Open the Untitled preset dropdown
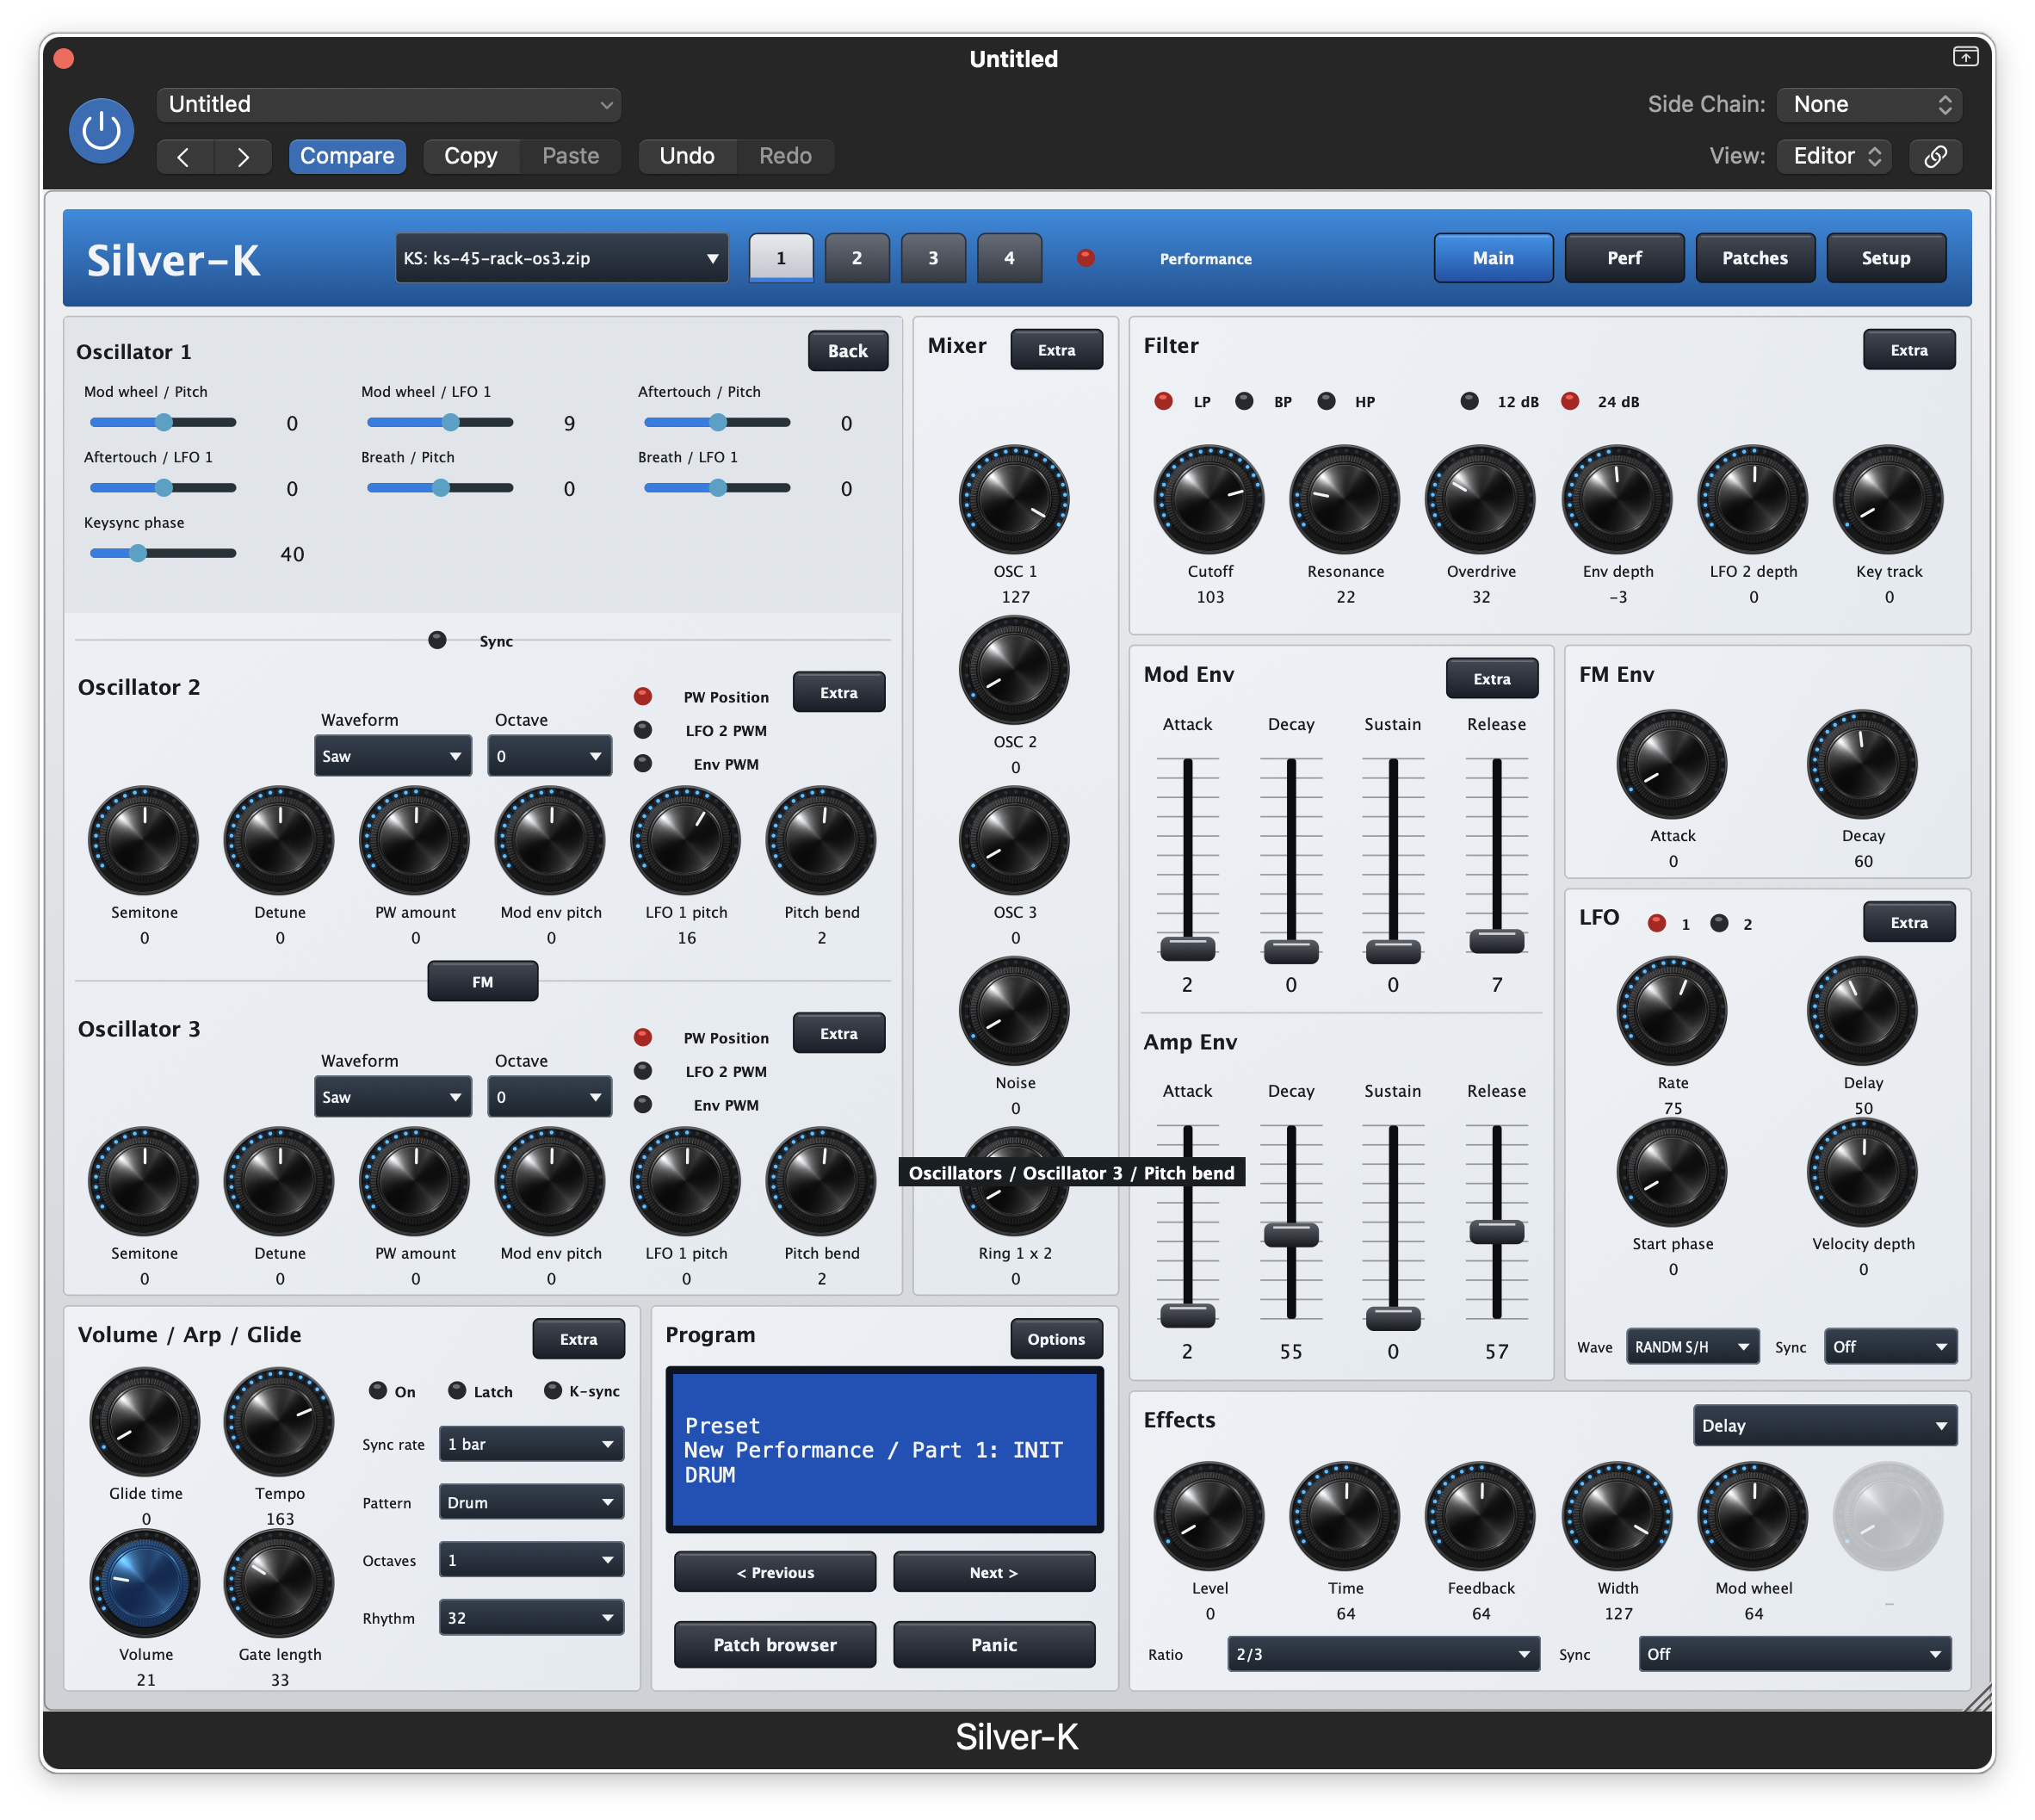 click(389, 104)
